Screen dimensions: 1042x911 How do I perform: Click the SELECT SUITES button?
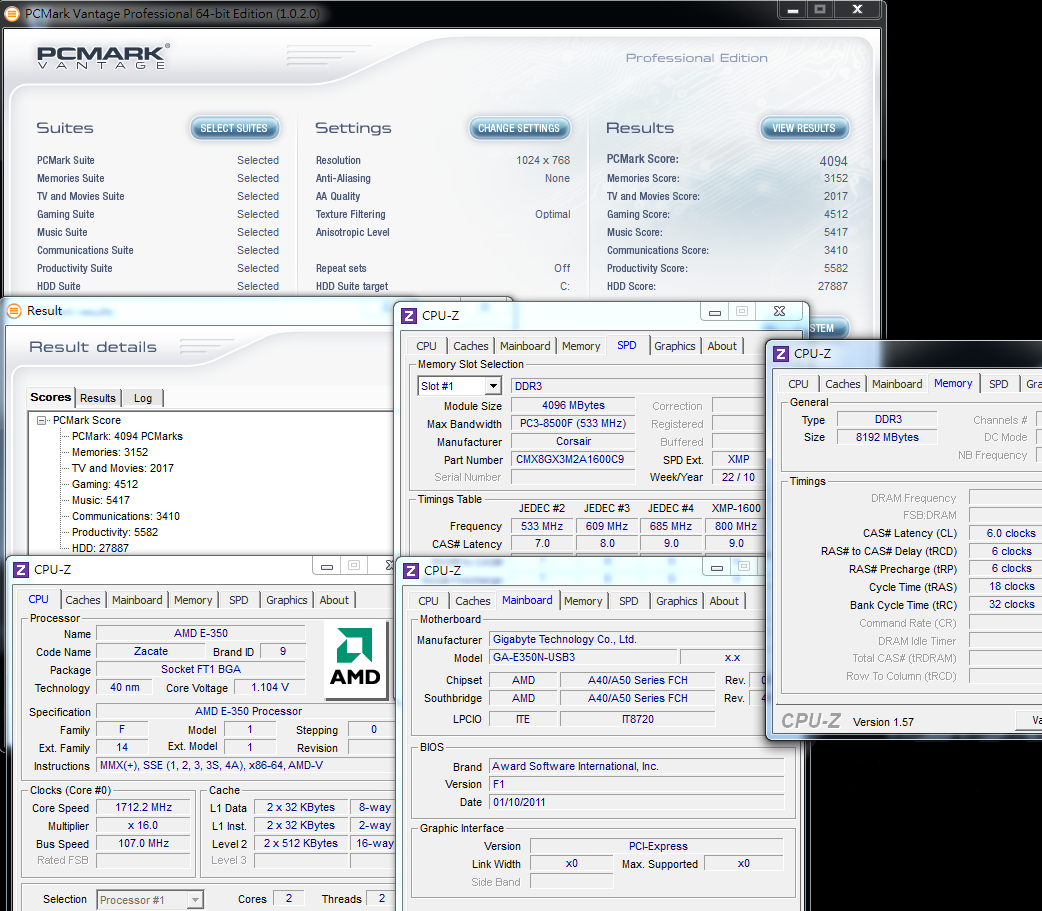tap(234, 128)
